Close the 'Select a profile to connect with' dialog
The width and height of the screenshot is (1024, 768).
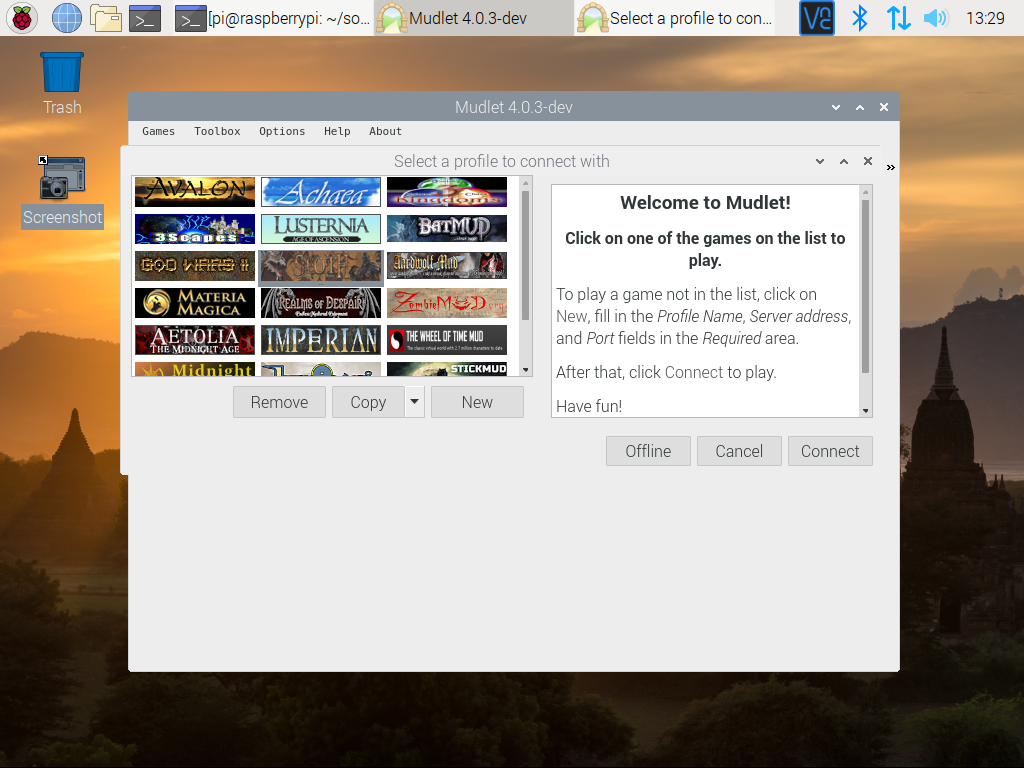[868, 161]
